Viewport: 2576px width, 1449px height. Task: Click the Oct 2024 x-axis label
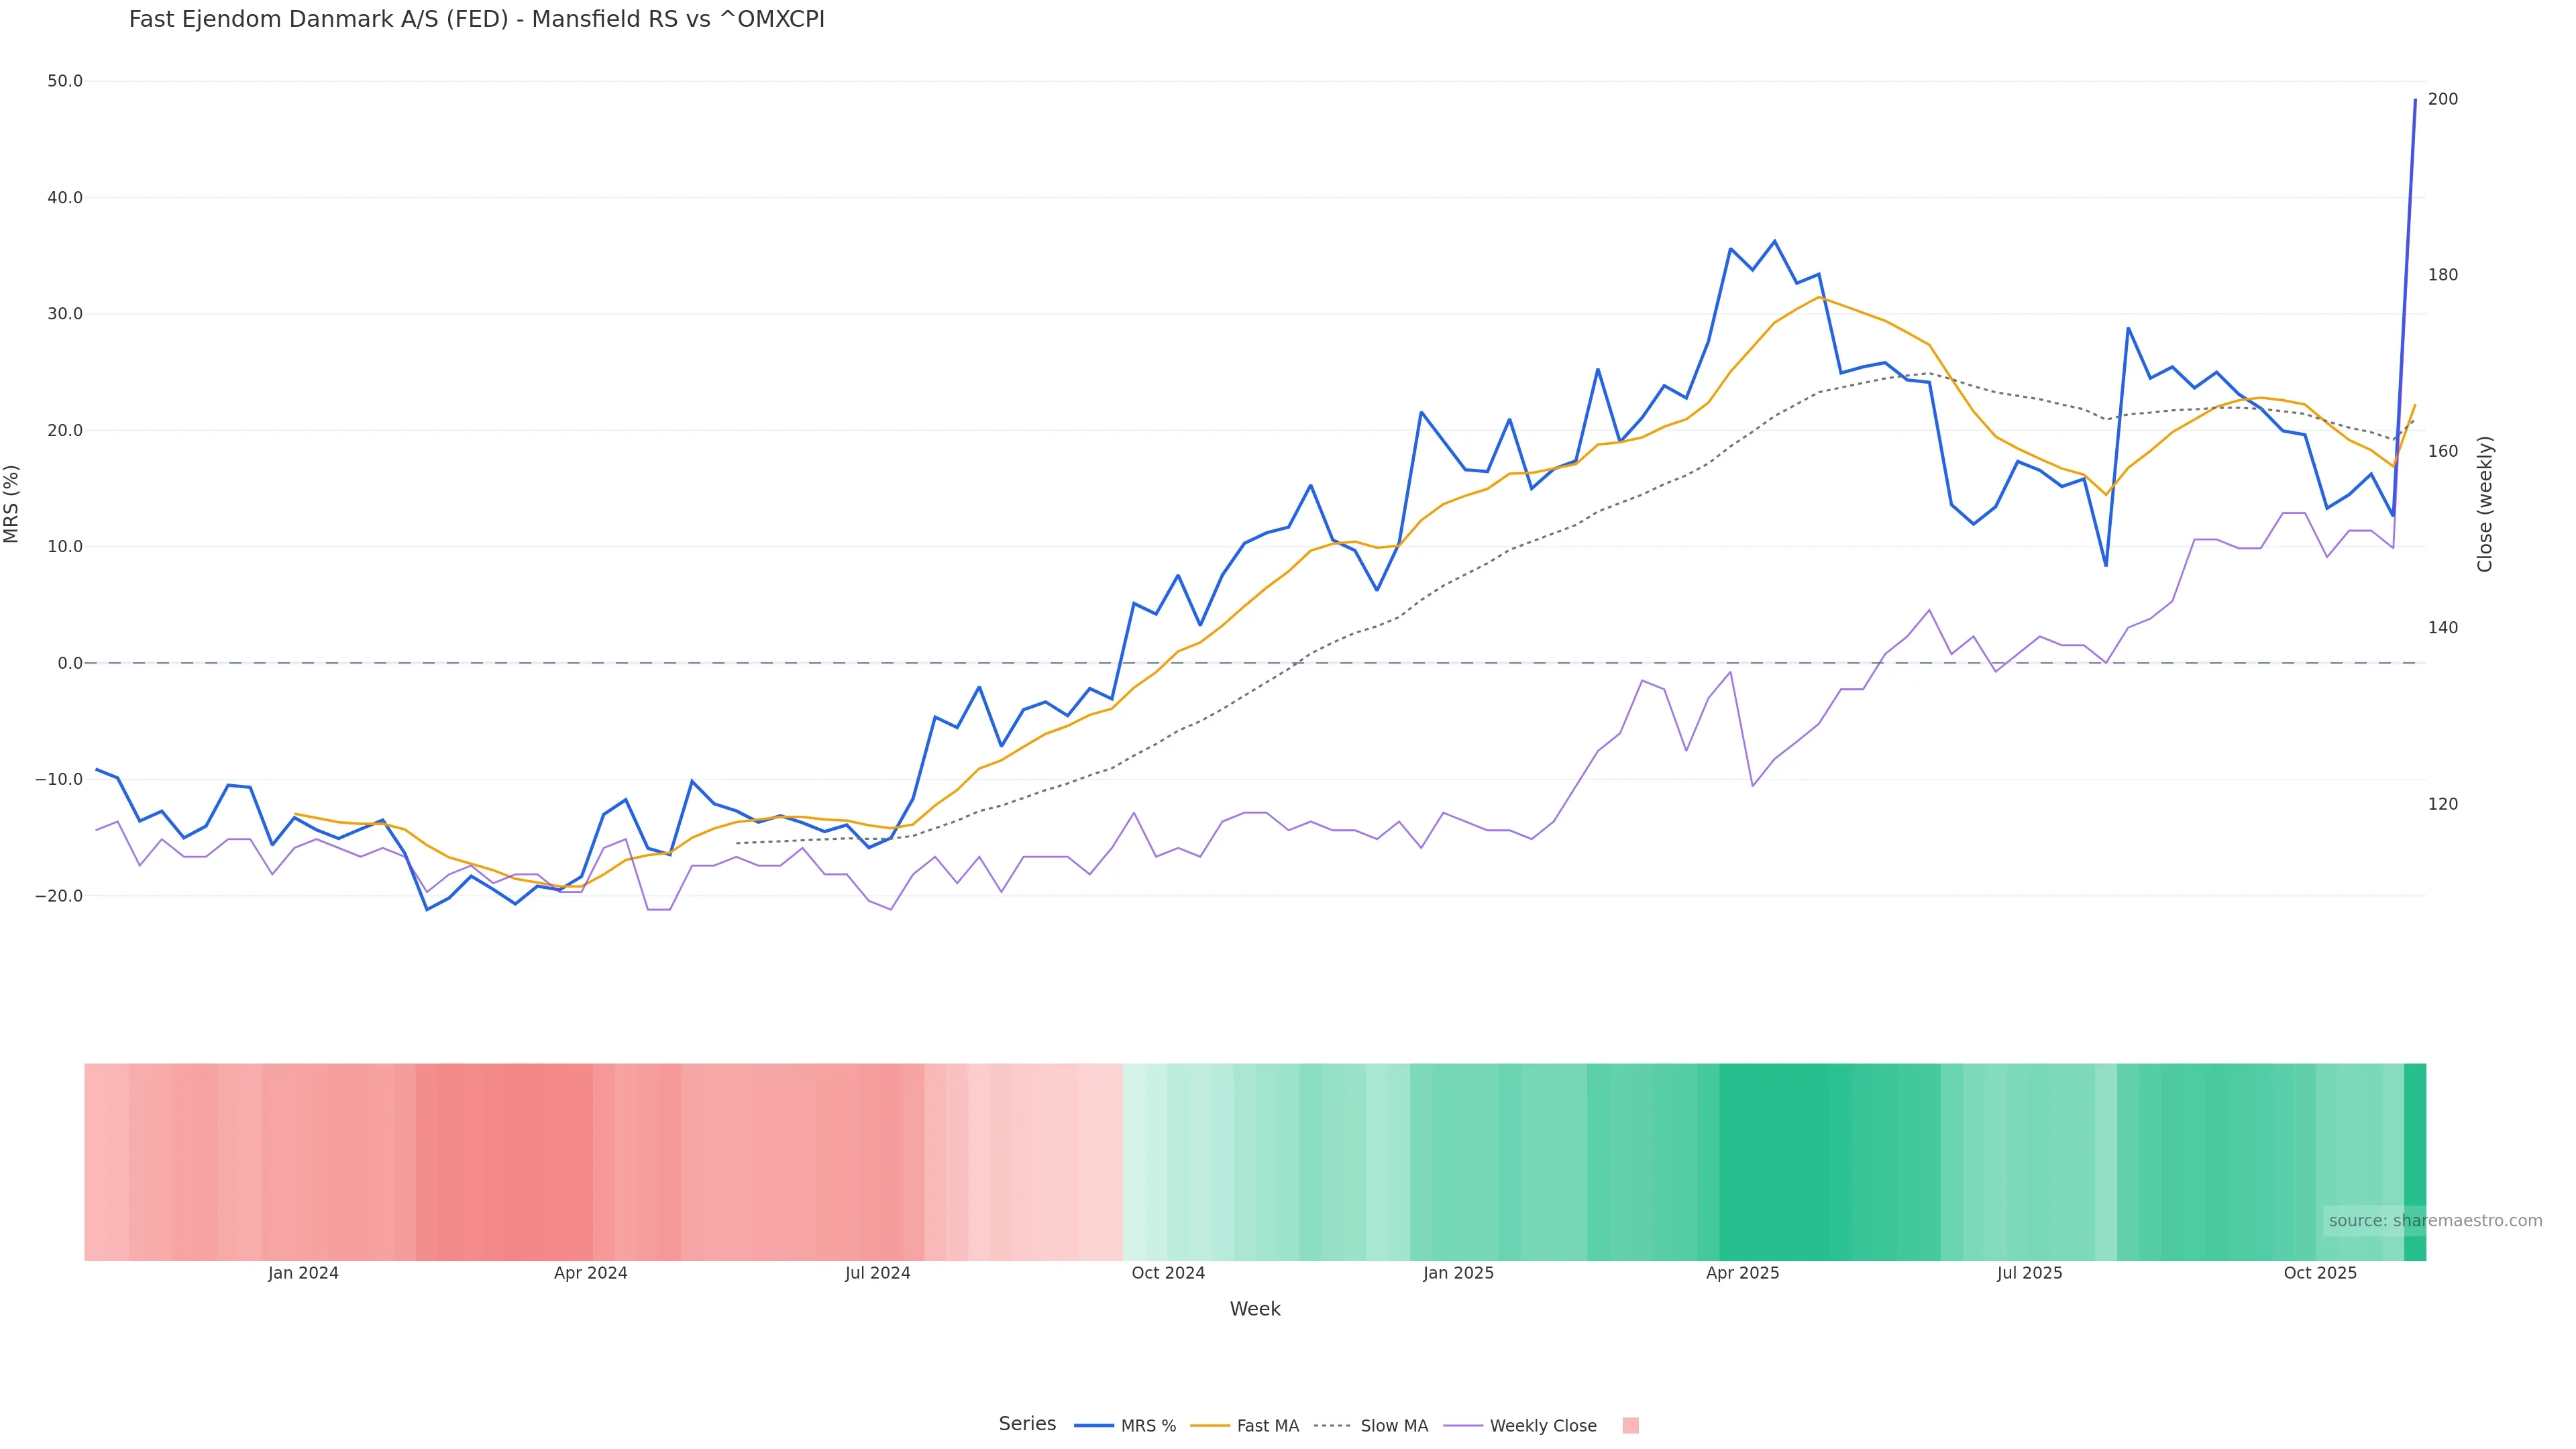point(1168,1274)
